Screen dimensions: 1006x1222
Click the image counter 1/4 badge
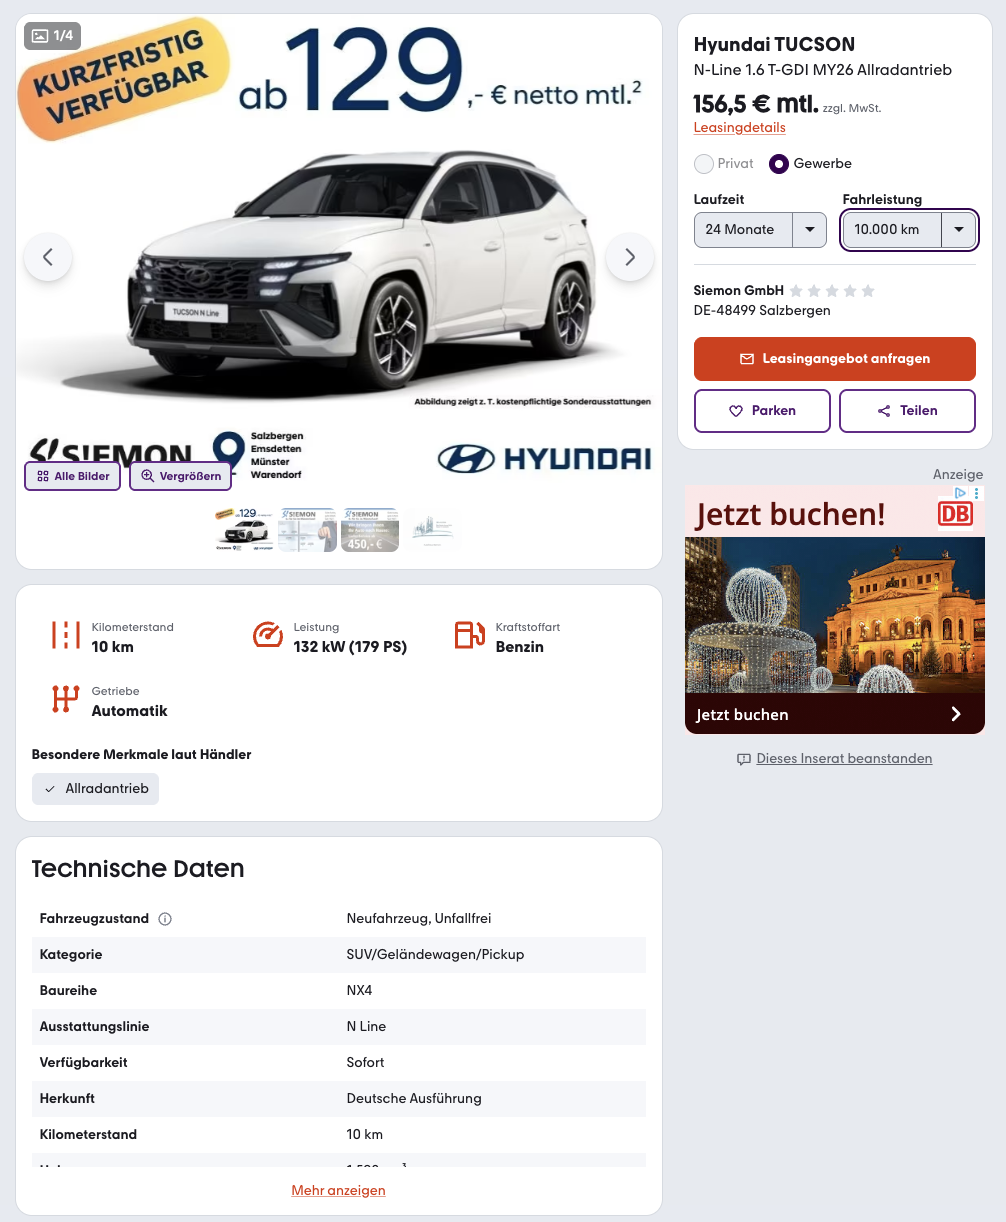[x=52, y=36]
